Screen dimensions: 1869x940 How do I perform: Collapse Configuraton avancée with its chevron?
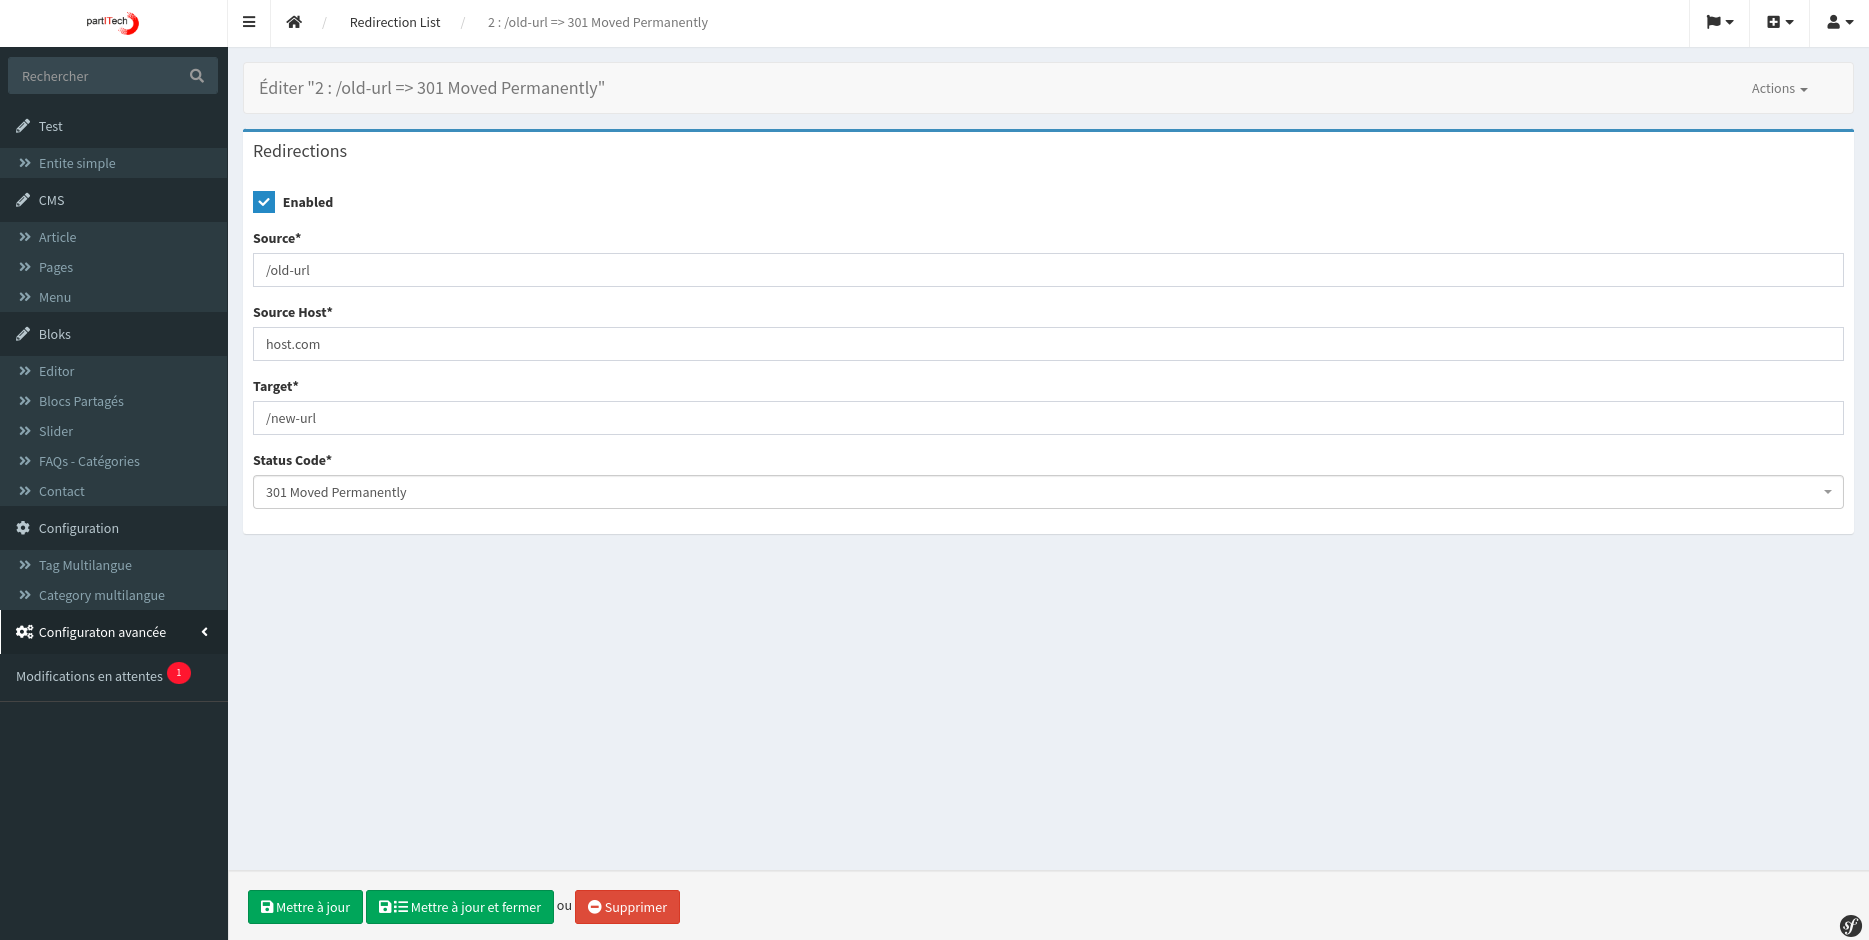204,632
